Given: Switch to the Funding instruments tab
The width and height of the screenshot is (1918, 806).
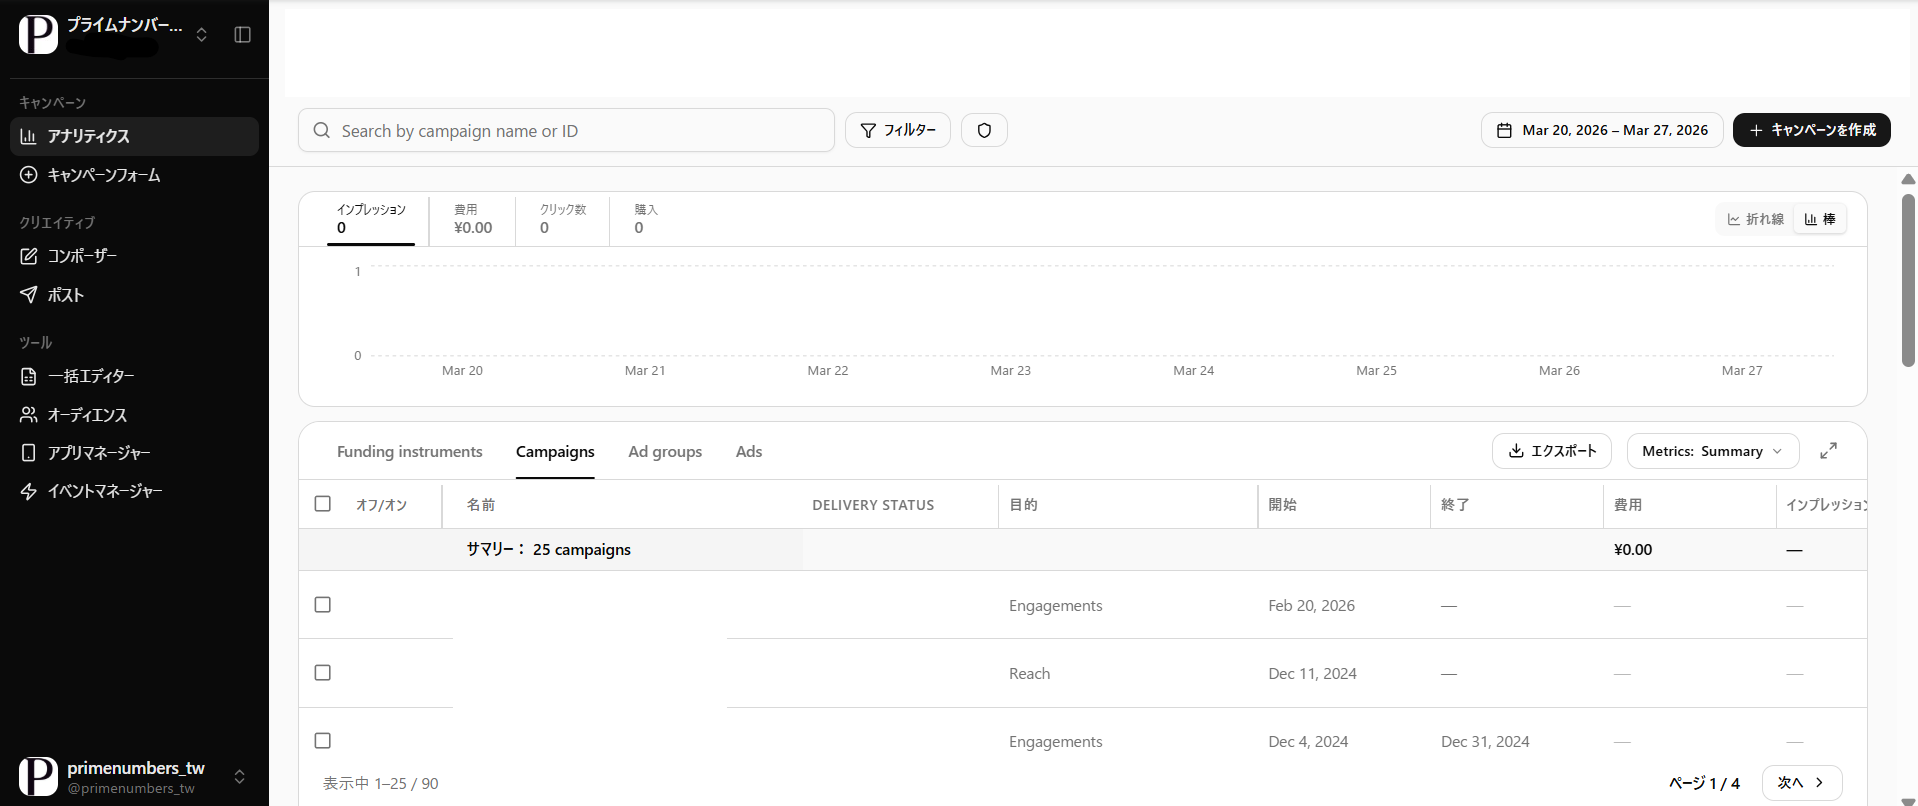Looking at the screenshot, I should point(409,452).
